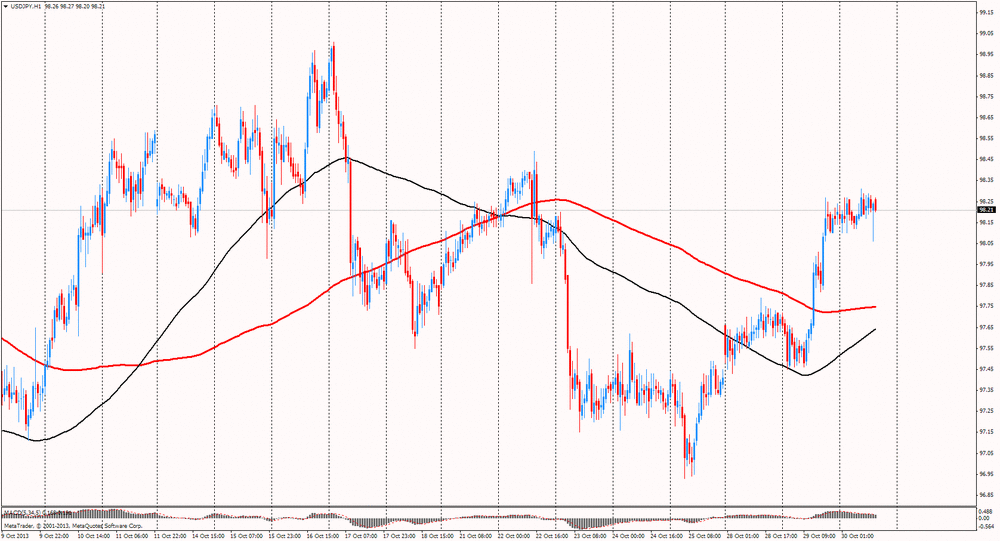The width and height of the screenshot is (1000, 541).
Task: Click the 98.75 price scale label
Action: 985,96
